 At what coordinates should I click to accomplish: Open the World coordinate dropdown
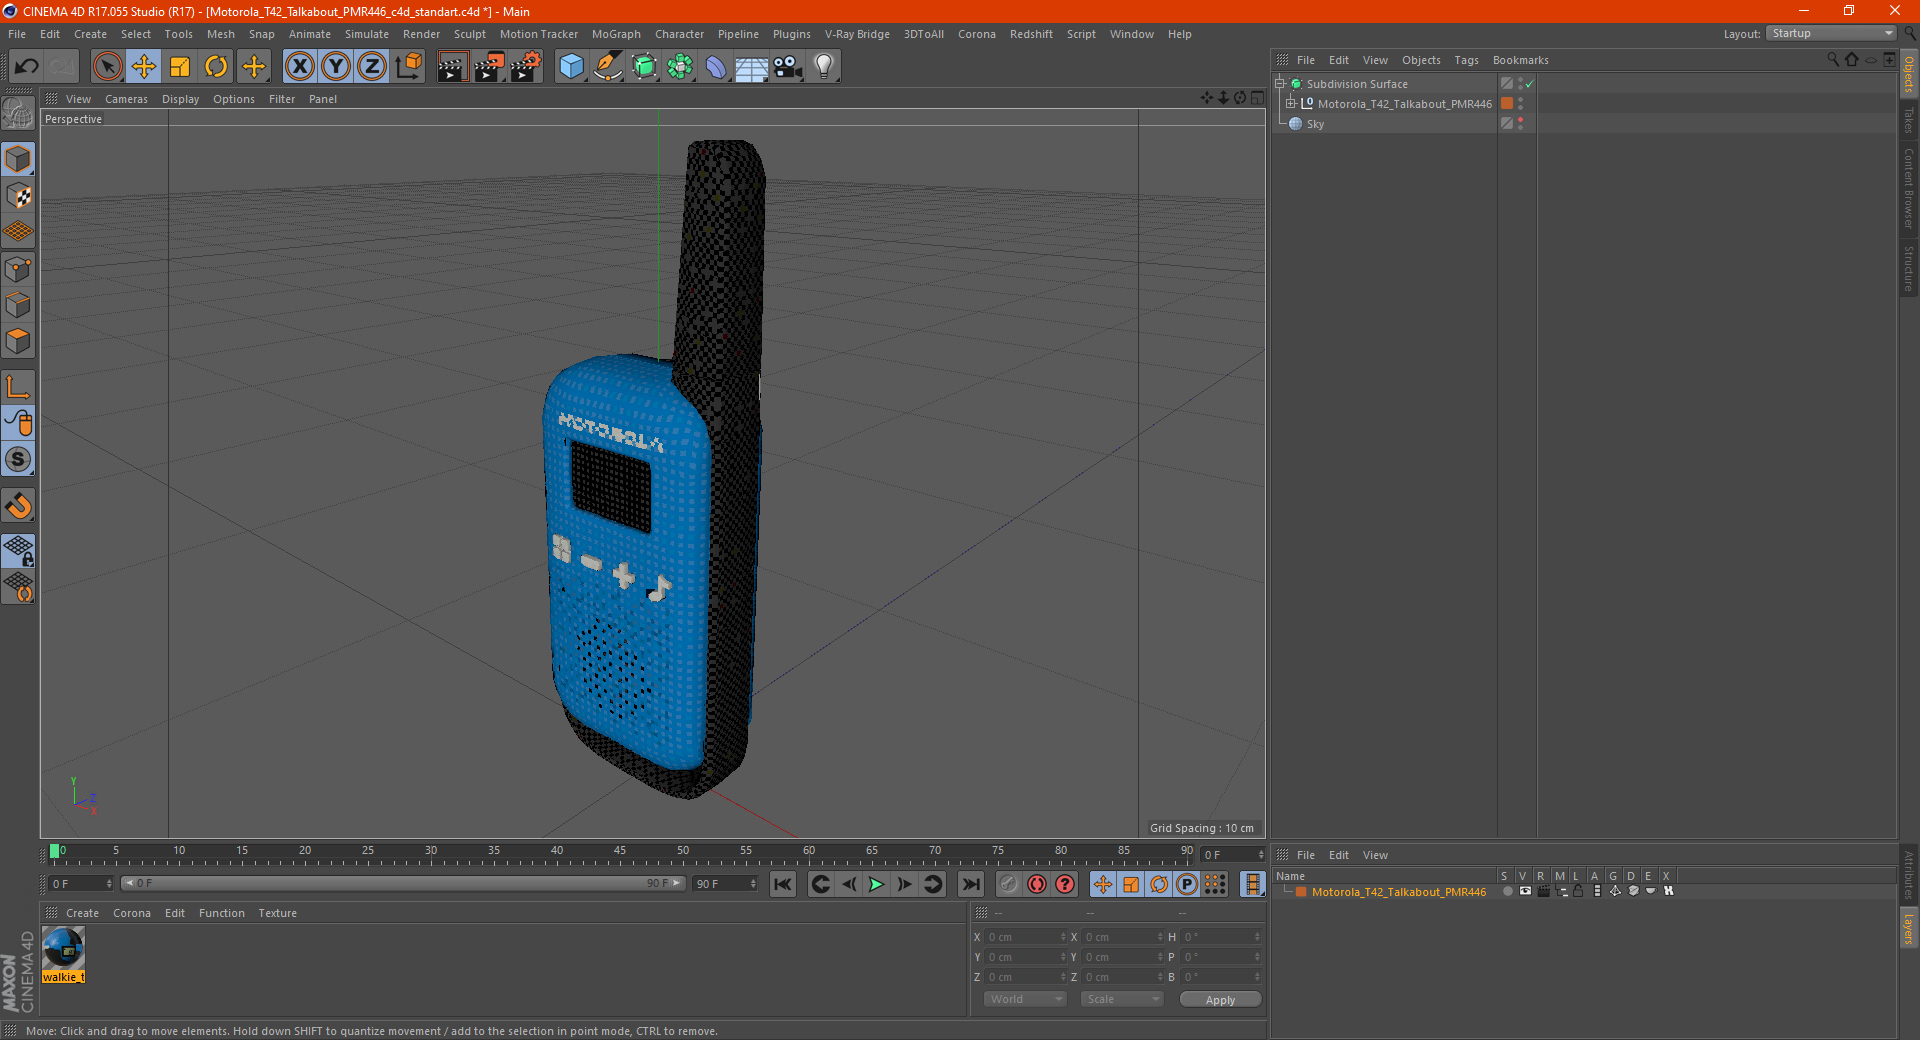(x=1025, y=999)
